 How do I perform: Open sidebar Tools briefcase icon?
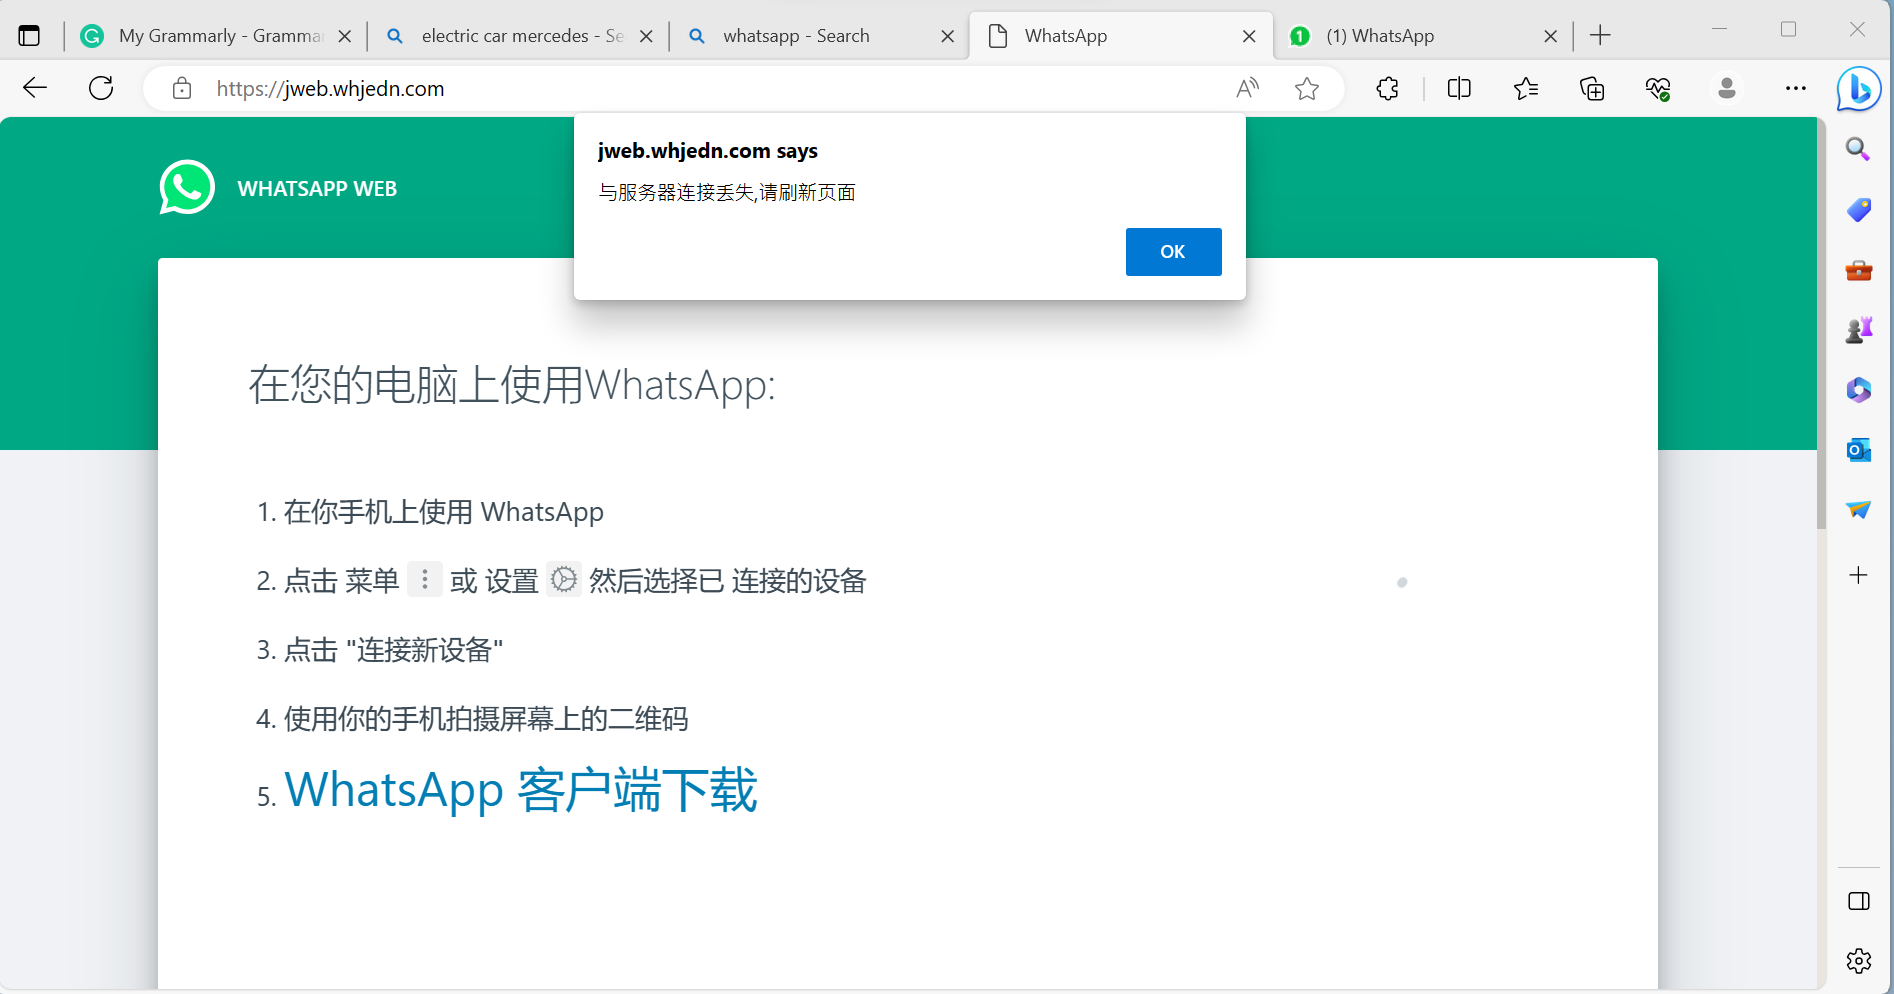click(x=1858, y=270)
